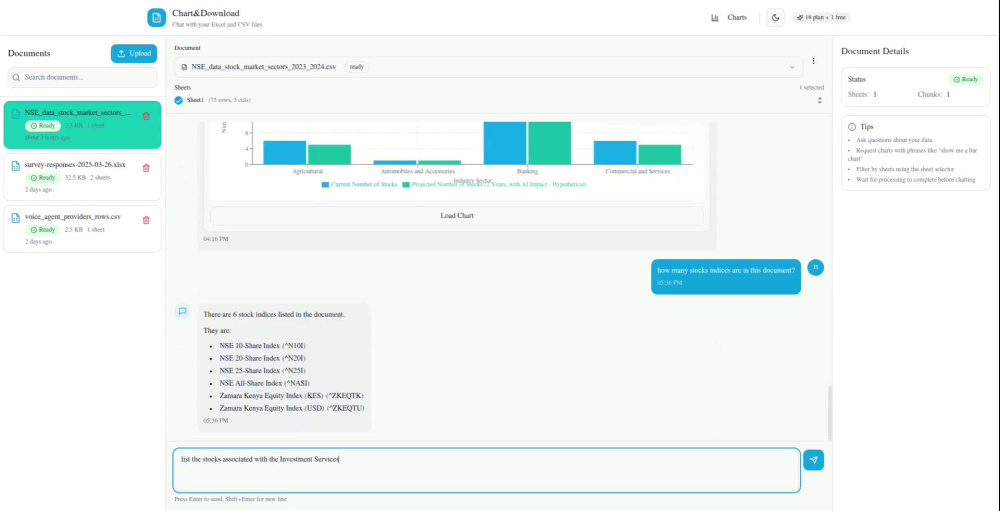Click the user avatar beside the question

815,267
